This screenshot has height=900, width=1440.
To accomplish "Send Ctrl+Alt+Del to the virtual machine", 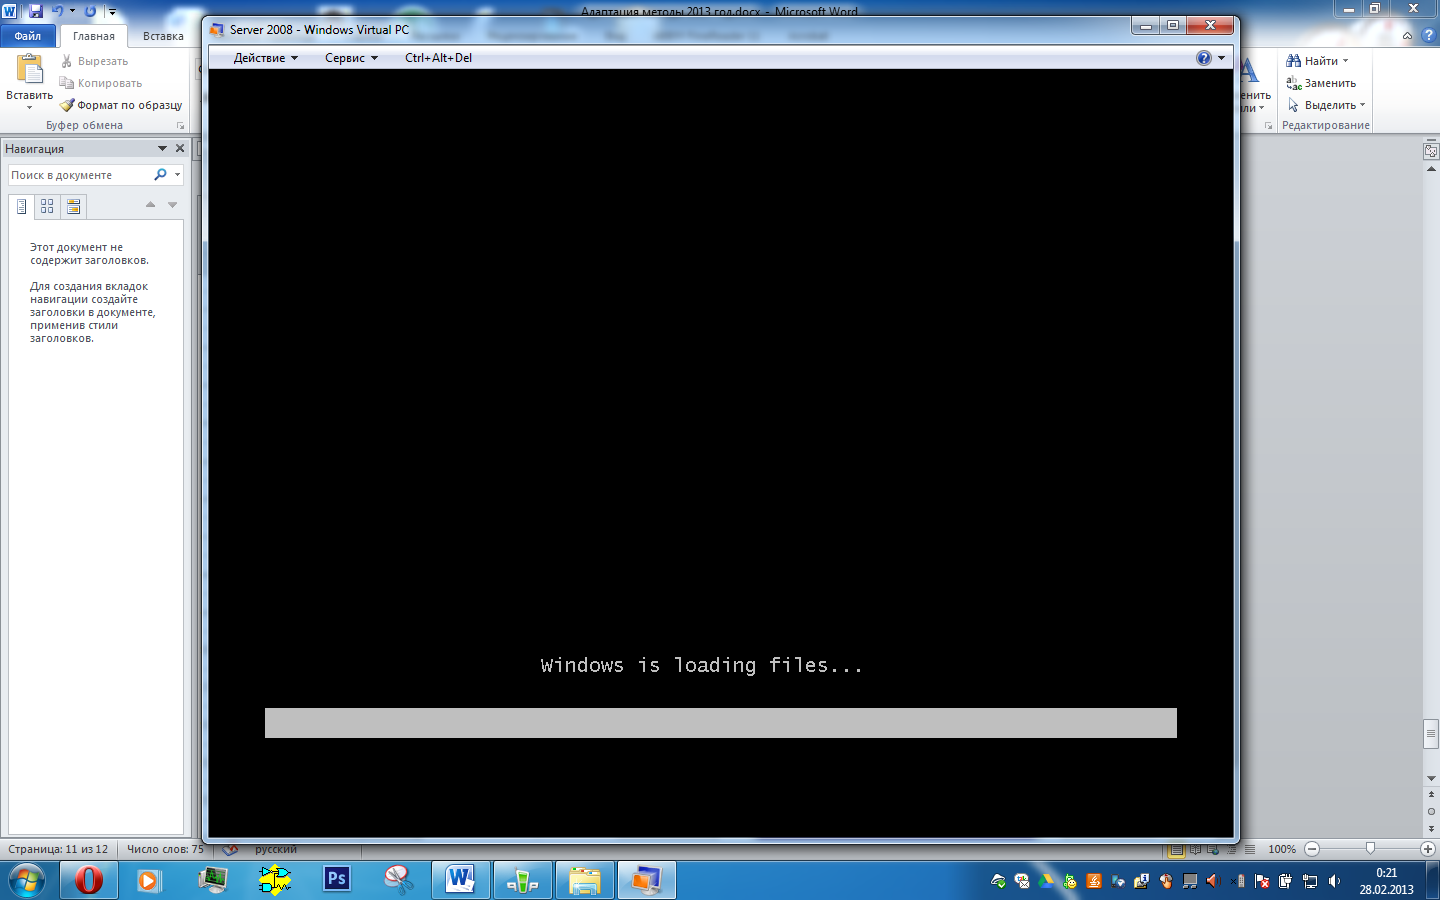I will click(x=438, y=58).
